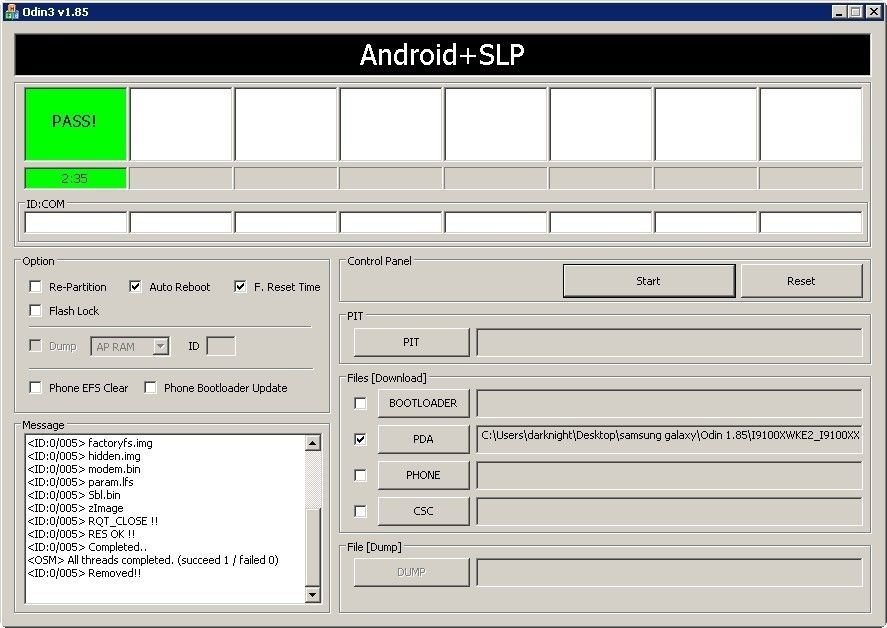Click the CSC file path field
887x628 pixels.
[669, 511]
